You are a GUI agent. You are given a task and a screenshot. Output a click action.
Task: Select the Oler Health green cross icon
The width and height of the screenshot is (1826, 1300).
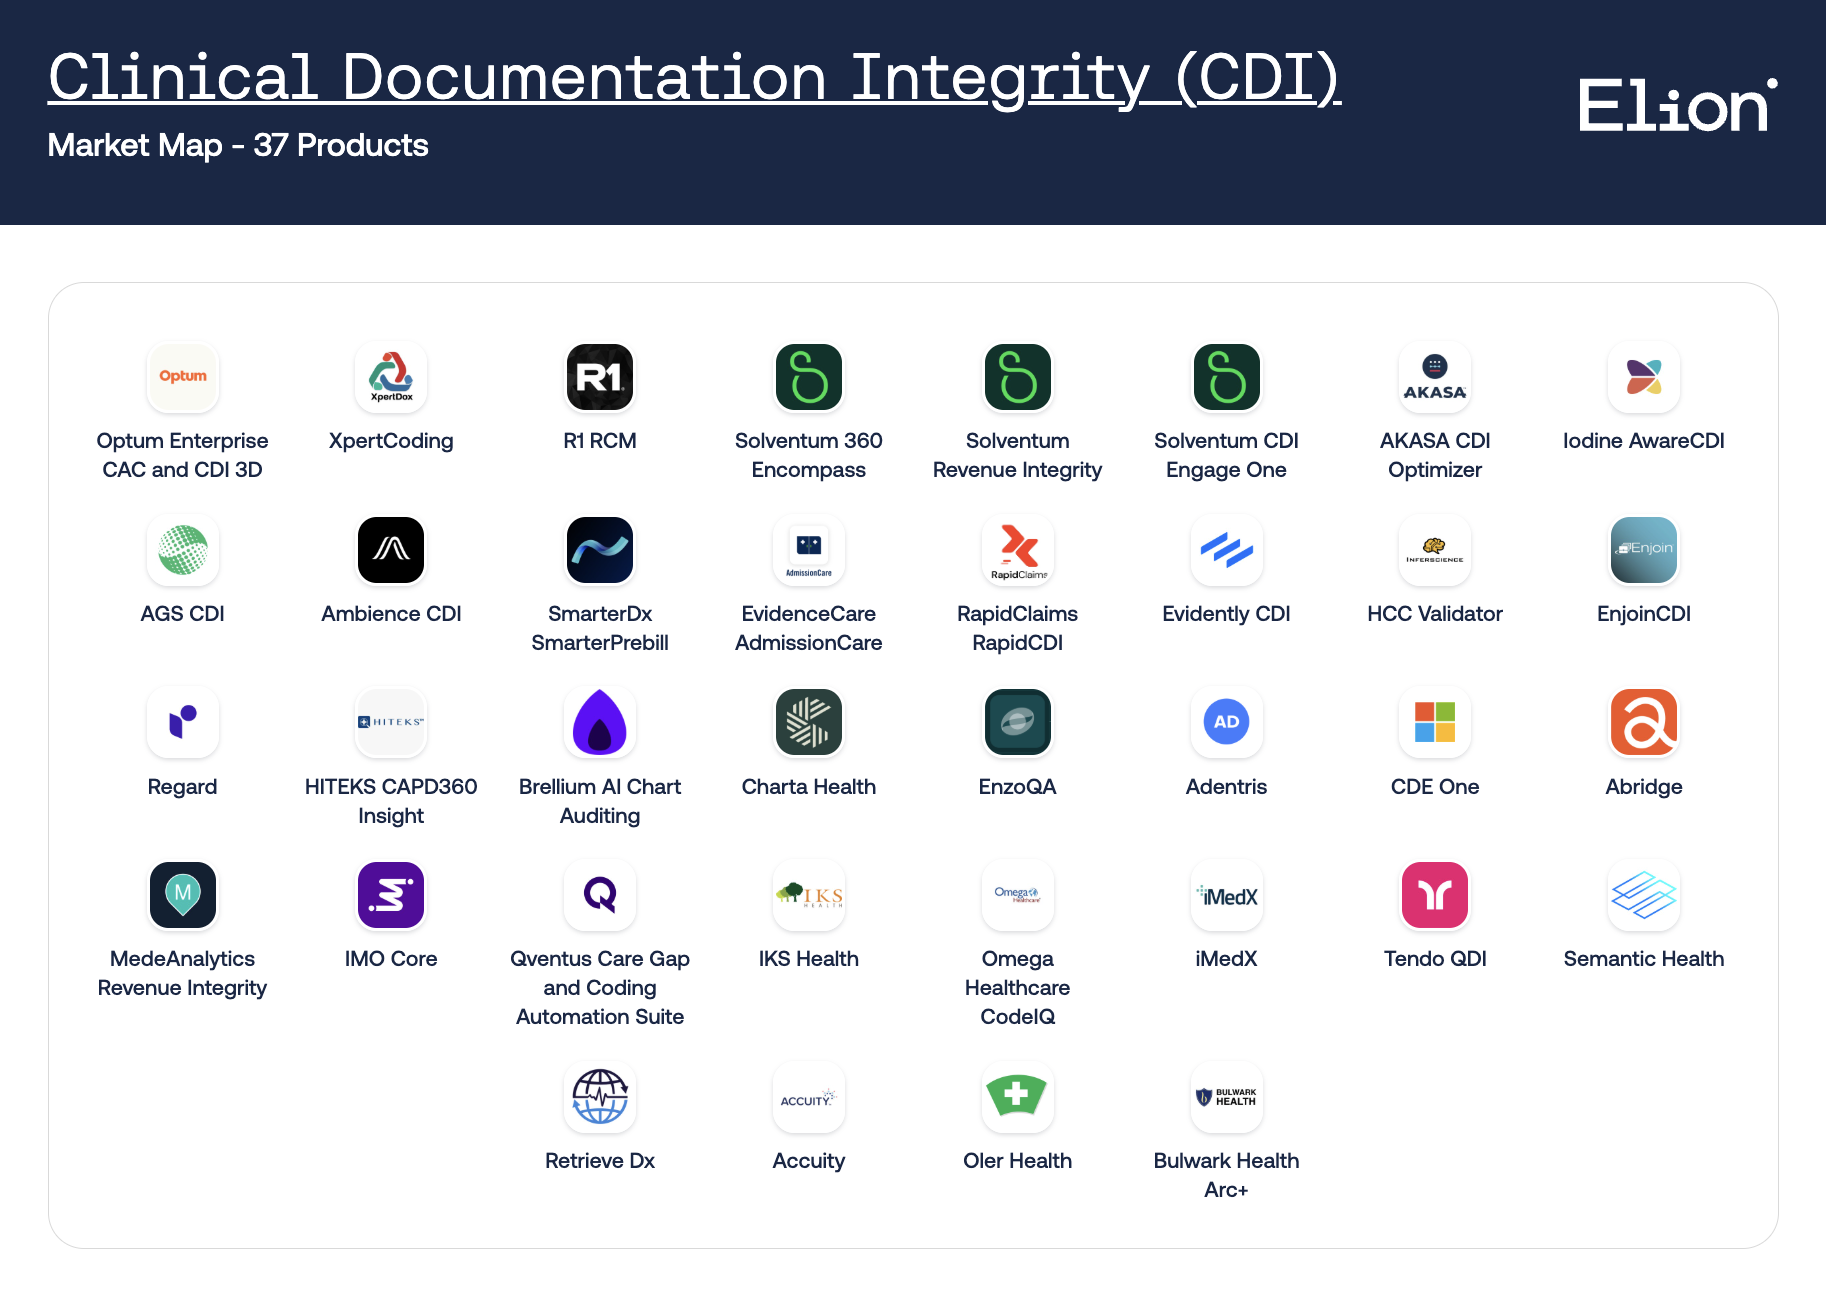tap(1018, 1097)
